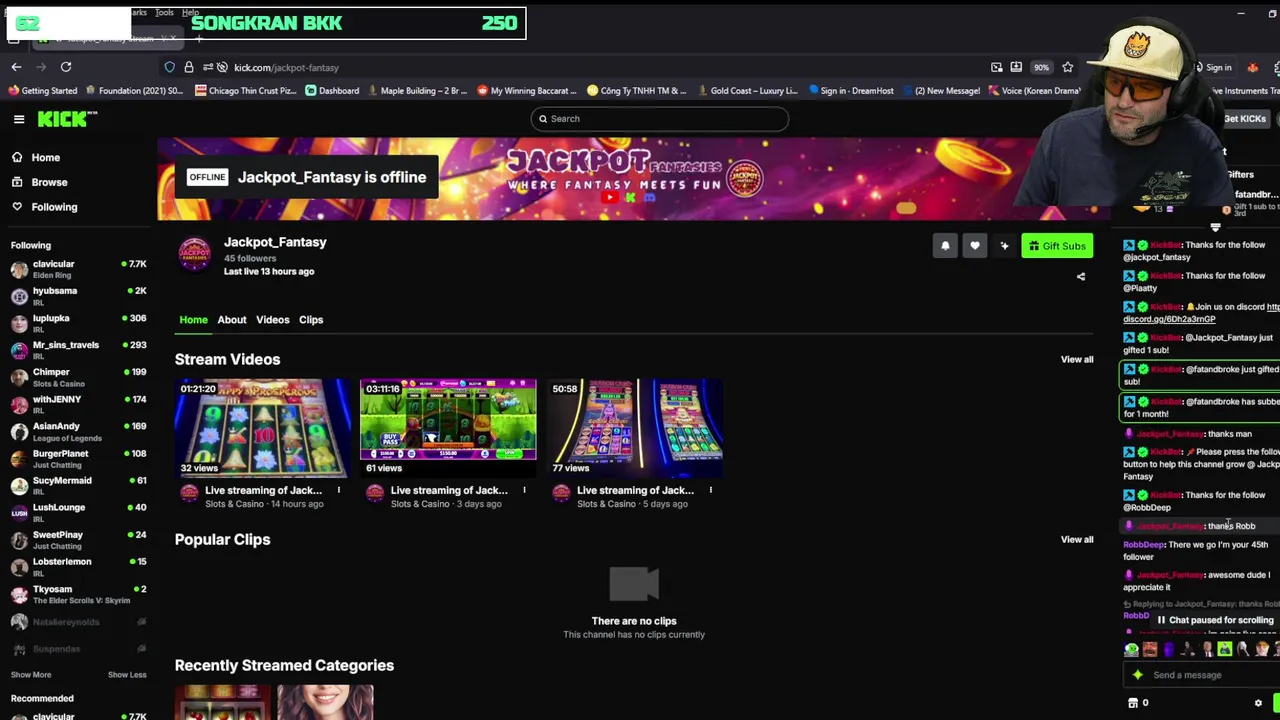Open the Chicago Thin Crust Pizza bookmark

click(x=245, y=91)
